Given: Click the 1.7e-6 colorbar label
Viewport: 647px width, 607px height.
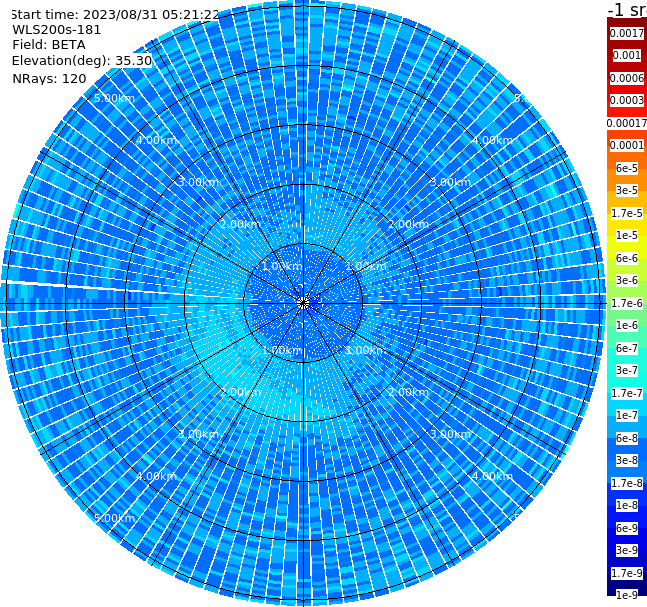Looking at the screenshot, I should click(x=627, y=303).
